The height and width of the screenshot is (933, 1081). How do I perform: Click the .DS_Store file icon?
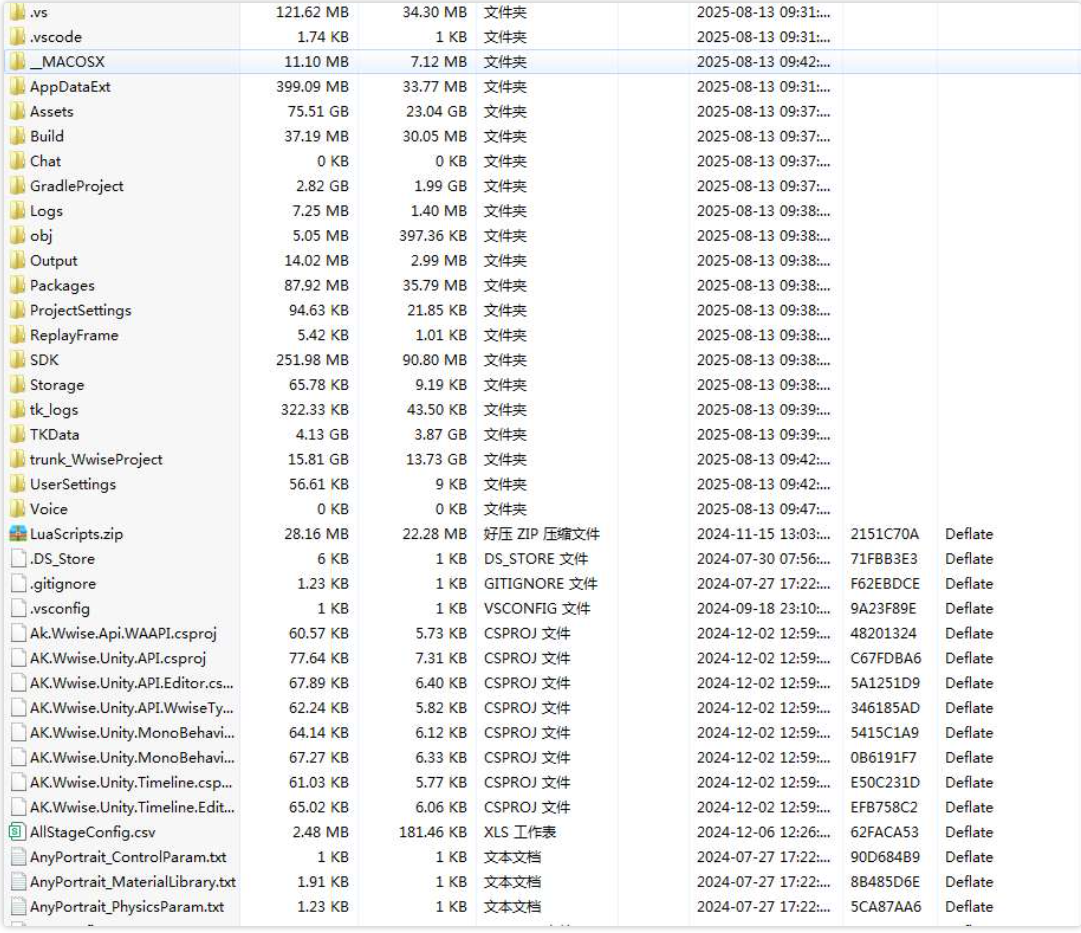click(x=17, y=559)
